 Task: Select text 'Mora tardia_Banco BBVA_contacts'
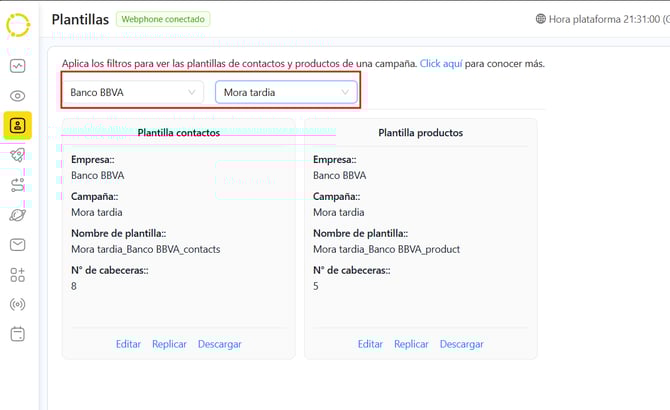146,249
